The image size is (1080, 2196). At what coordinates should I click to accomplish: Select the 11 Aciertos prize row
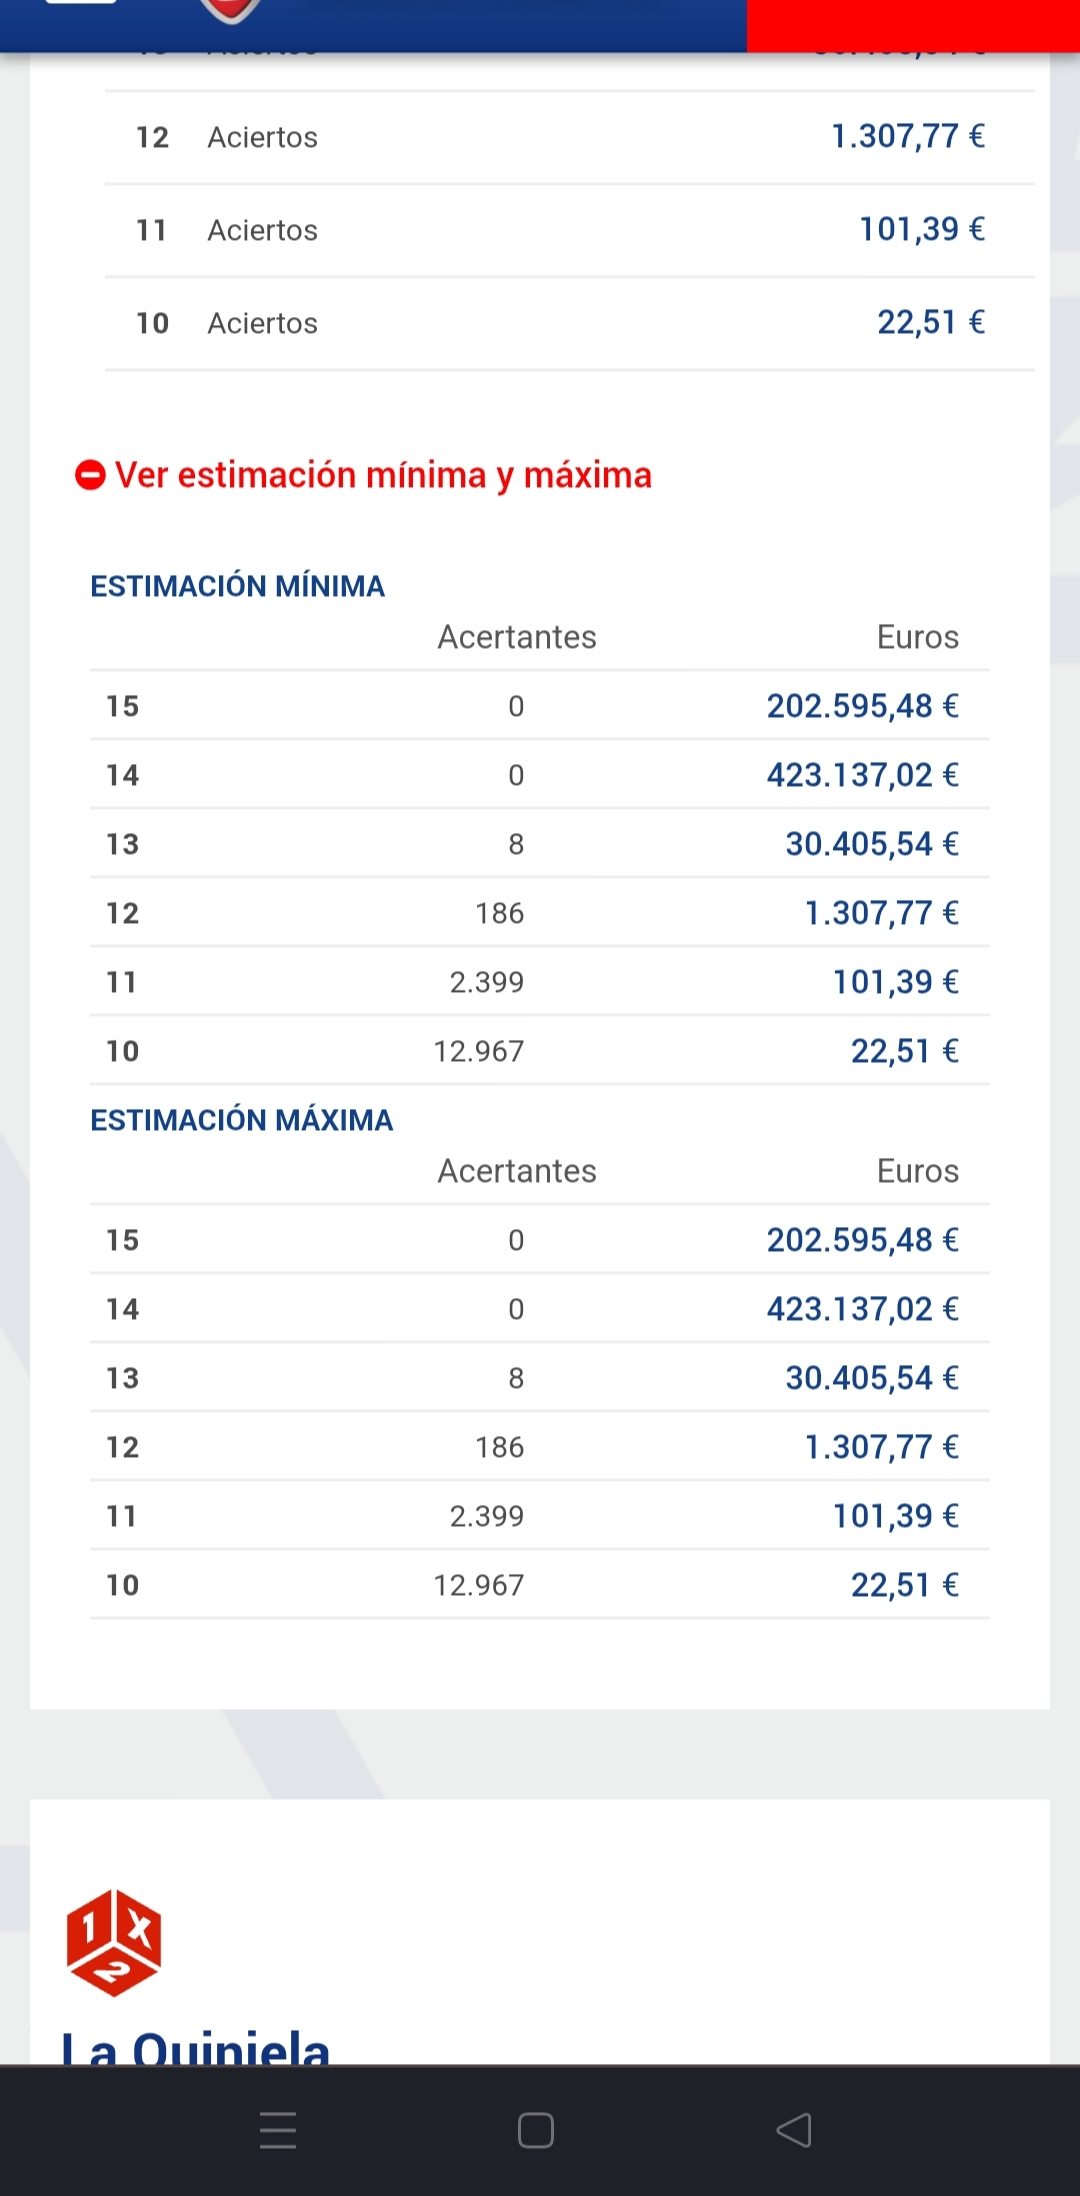click(568, 230)
